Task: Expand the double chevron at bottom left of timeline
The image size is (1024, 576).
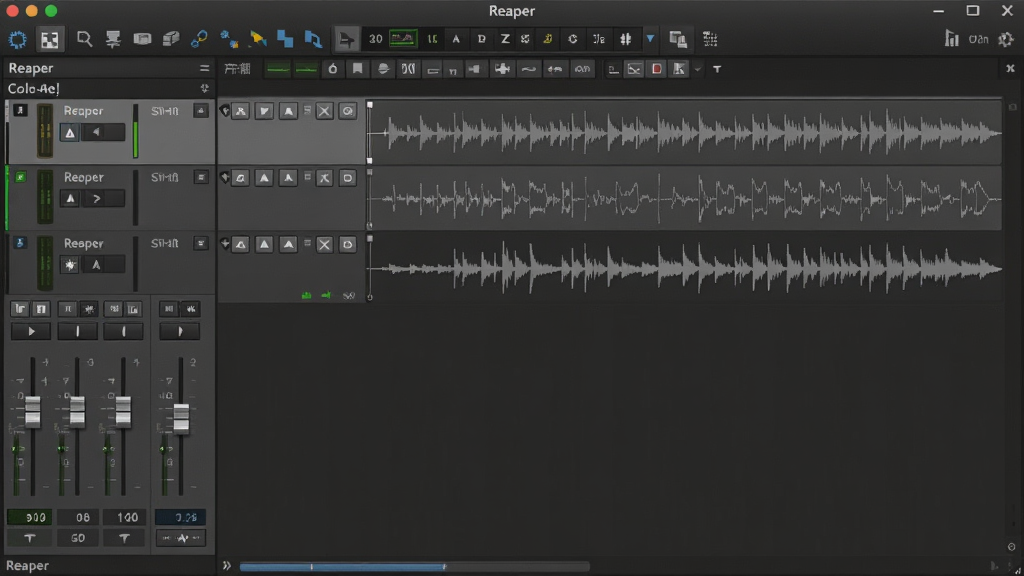Action: point(227,566)
